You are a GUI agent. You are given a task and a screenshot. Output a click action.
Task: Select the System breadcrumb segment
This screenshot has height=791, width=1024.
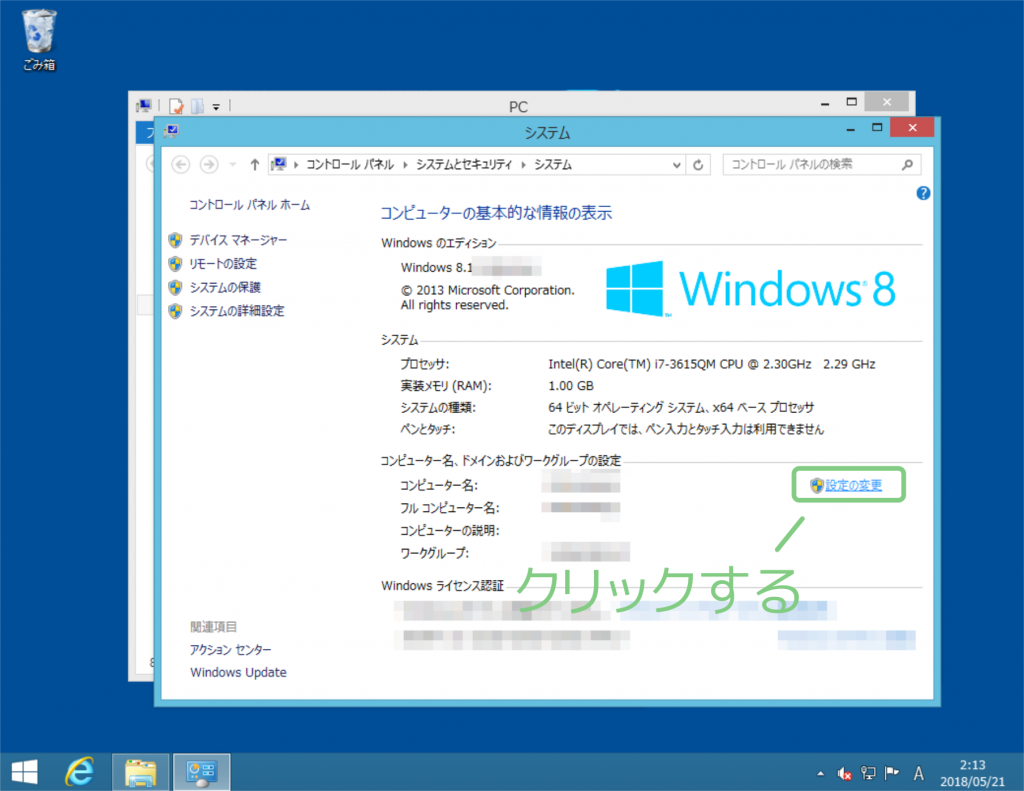[x=552, y=165]
